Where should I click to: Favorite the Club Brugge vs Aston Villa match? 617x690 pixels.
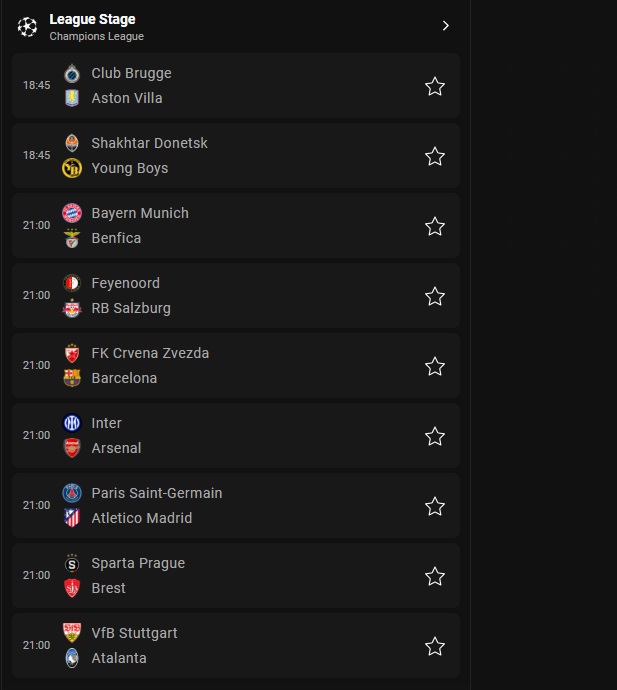tap(435, 86)
